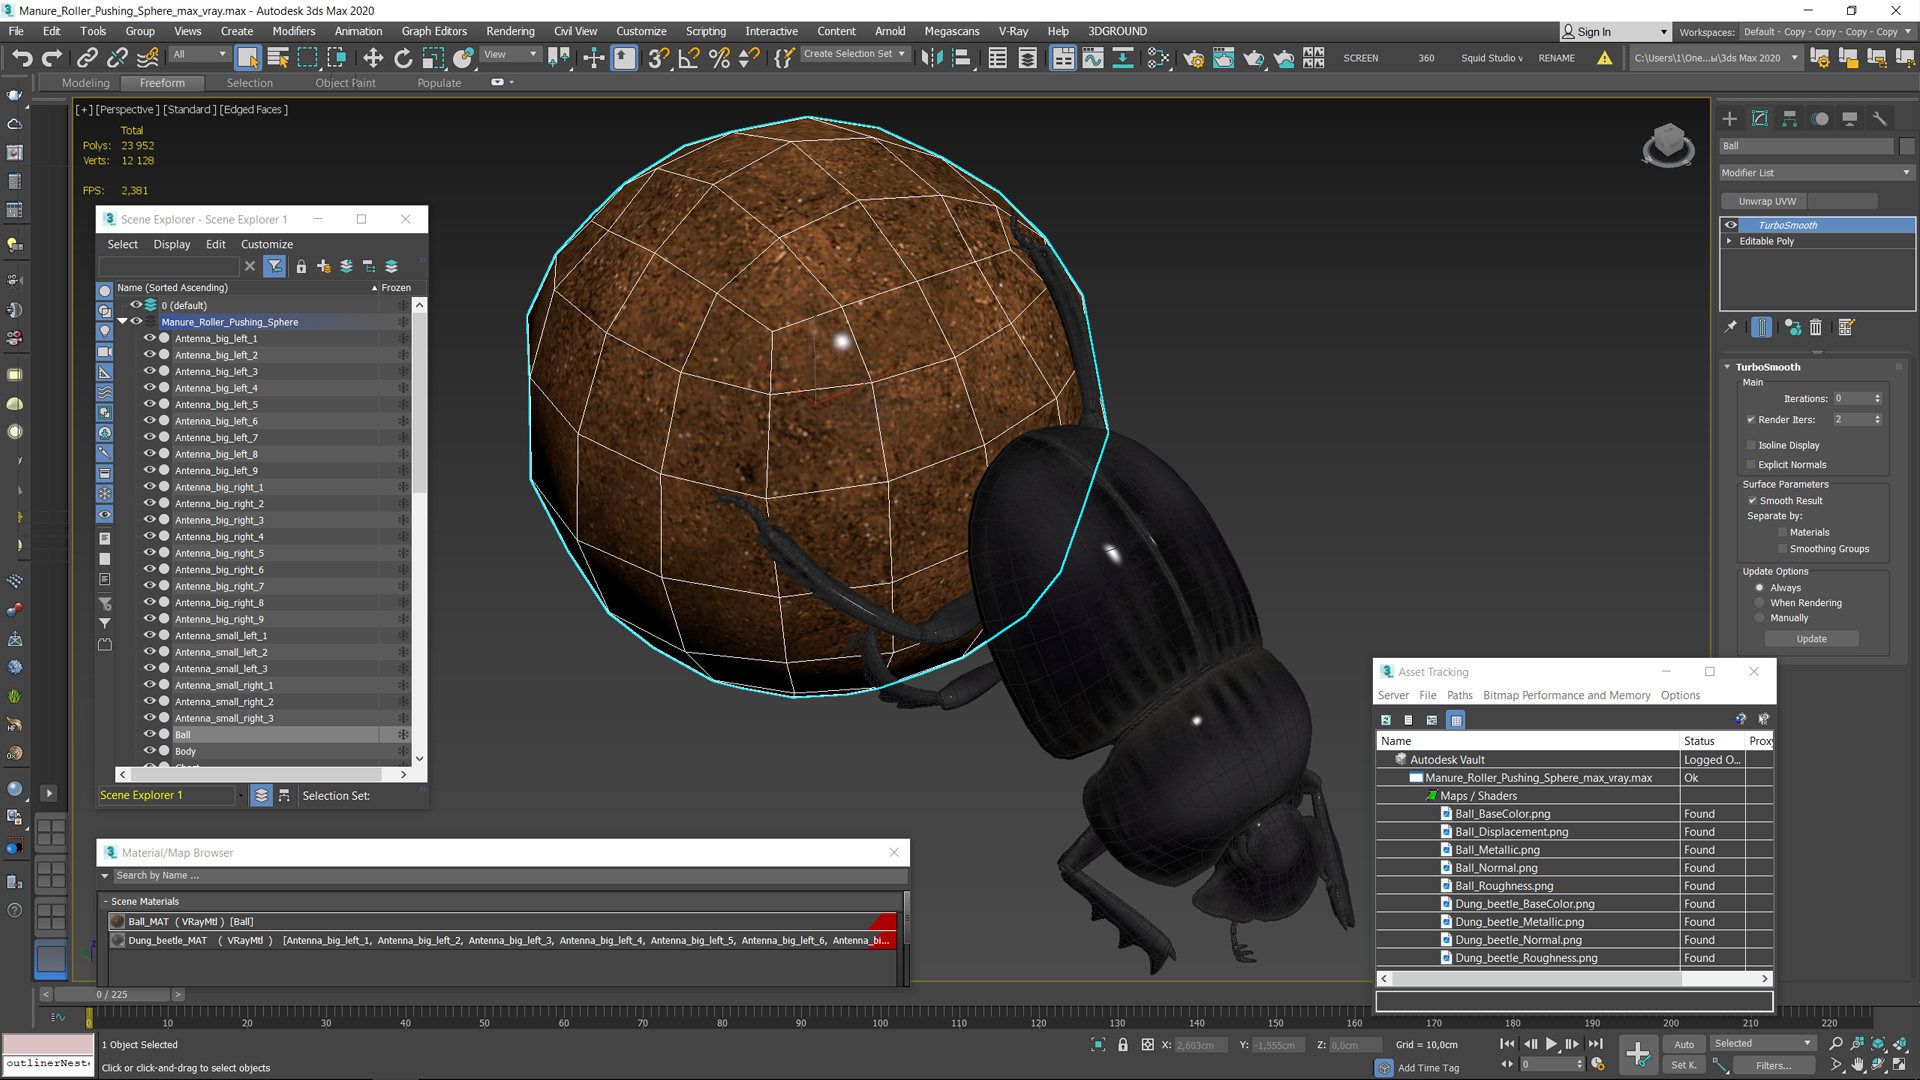Click the Set Keys plus-key button
The image size is (1920, 1080).
coord(1638,1054)
